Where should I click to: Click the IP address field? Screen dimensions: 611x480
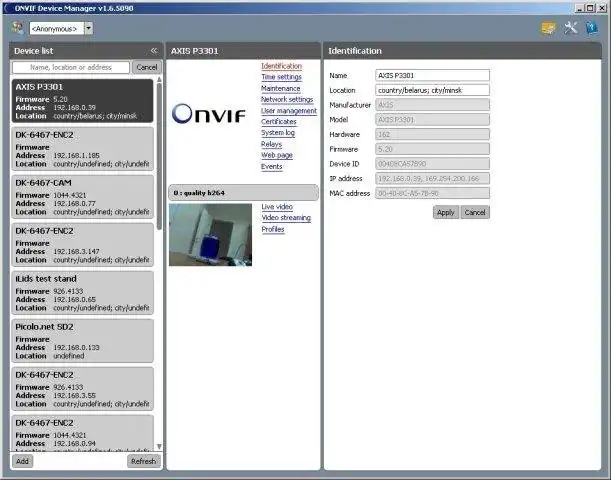[432, 178]
